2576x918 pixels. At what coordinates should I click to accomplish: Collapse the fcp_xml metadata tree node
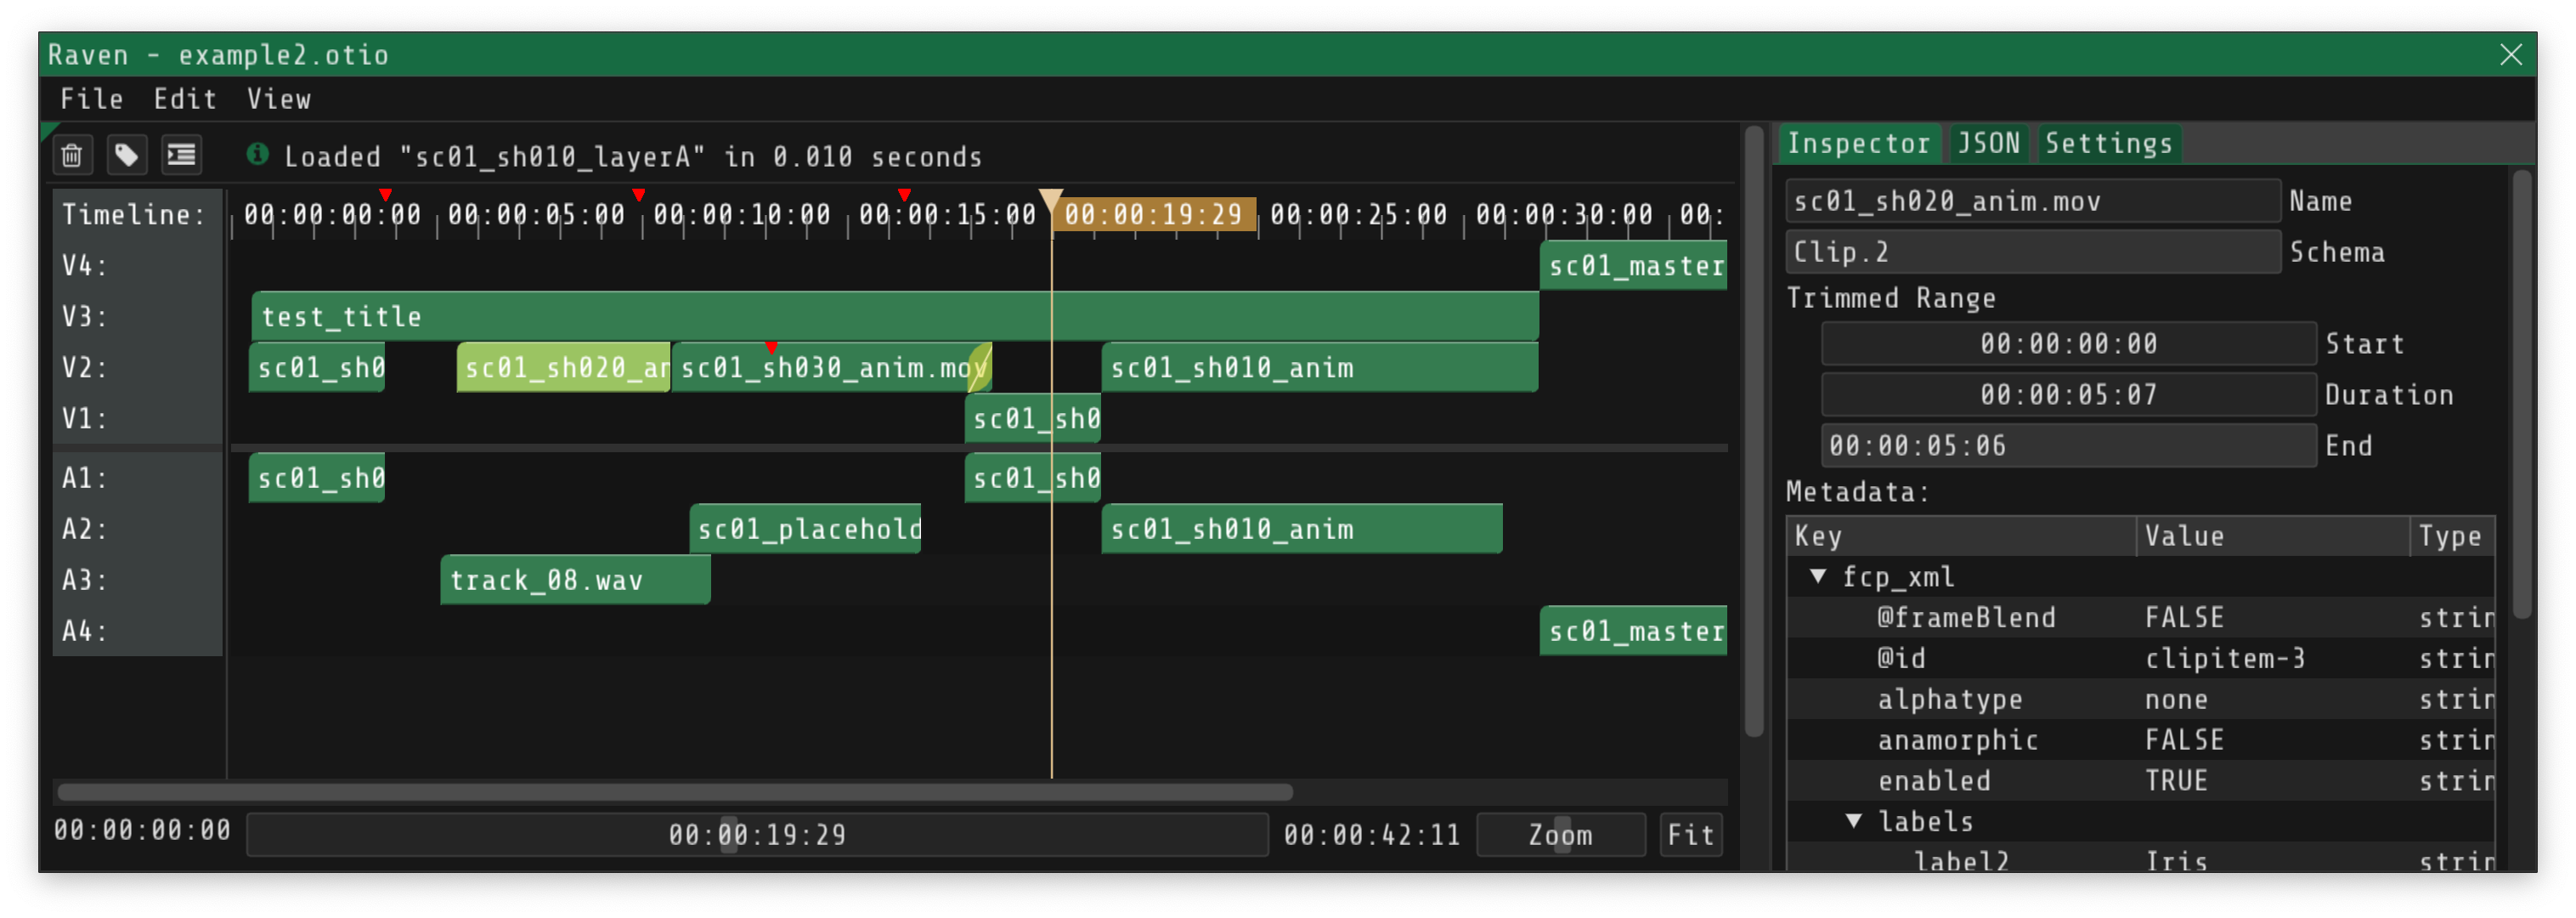[1819, 576]
